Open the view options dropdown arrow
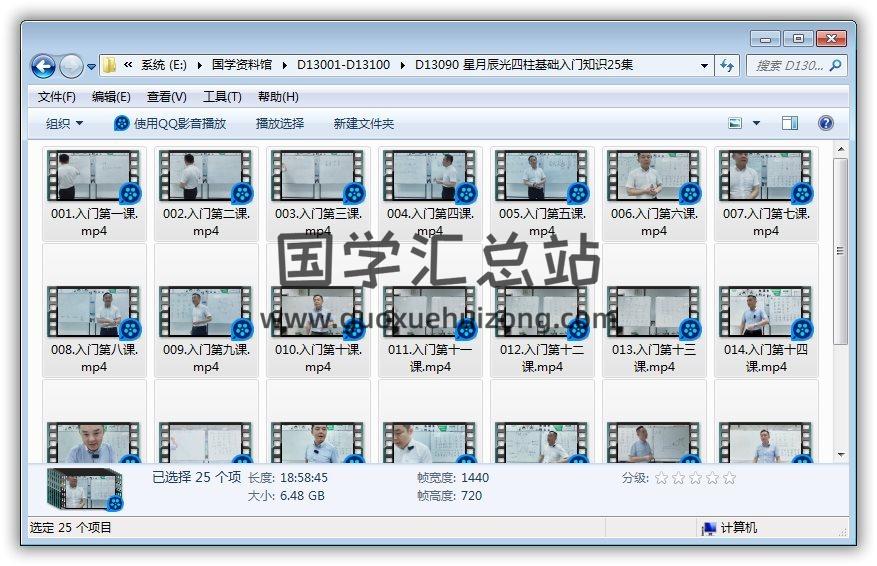 click(x=756, y=123)
